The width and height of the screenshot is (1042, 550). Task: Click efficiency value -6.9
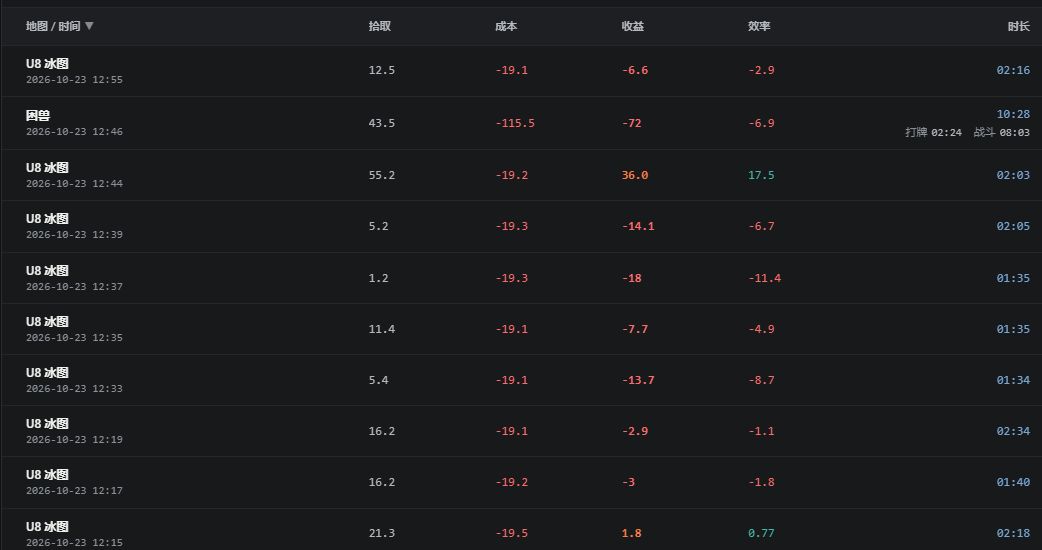pyautogui.click(x=762, y=123)
